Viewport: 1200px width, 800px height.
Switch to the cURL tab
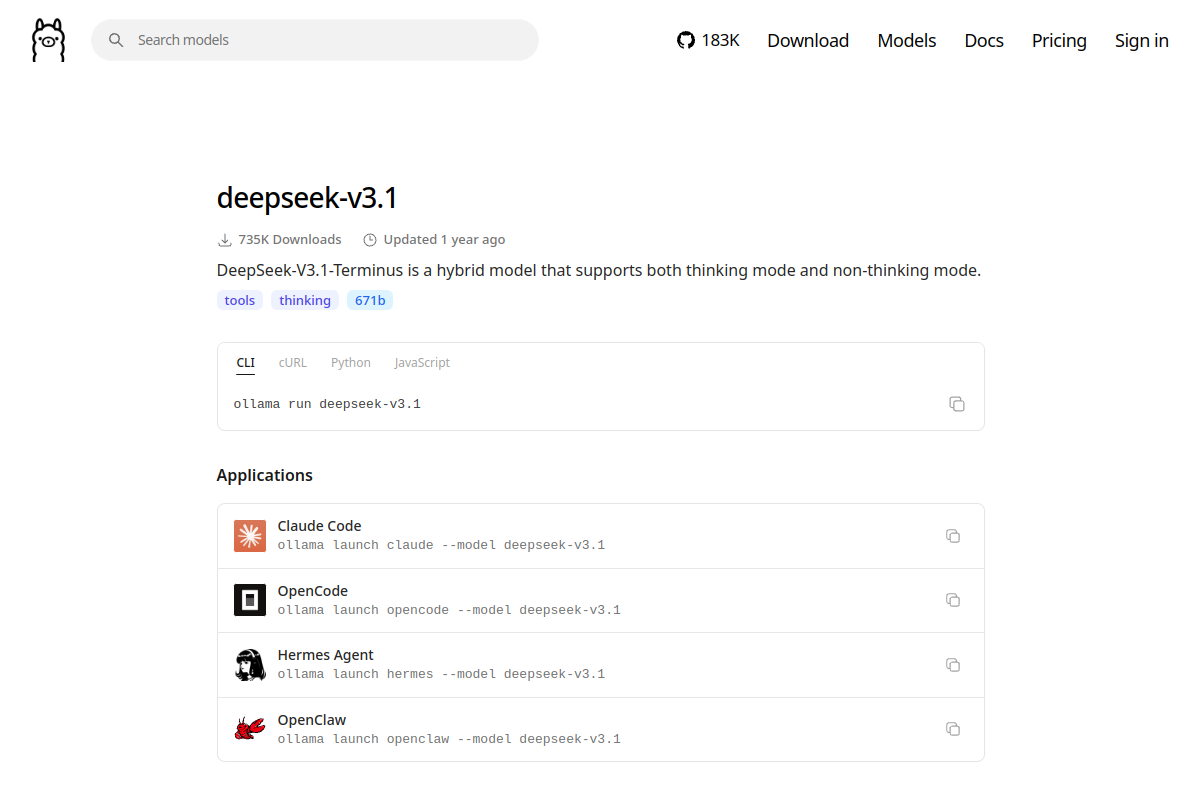[x=293, y=363]
